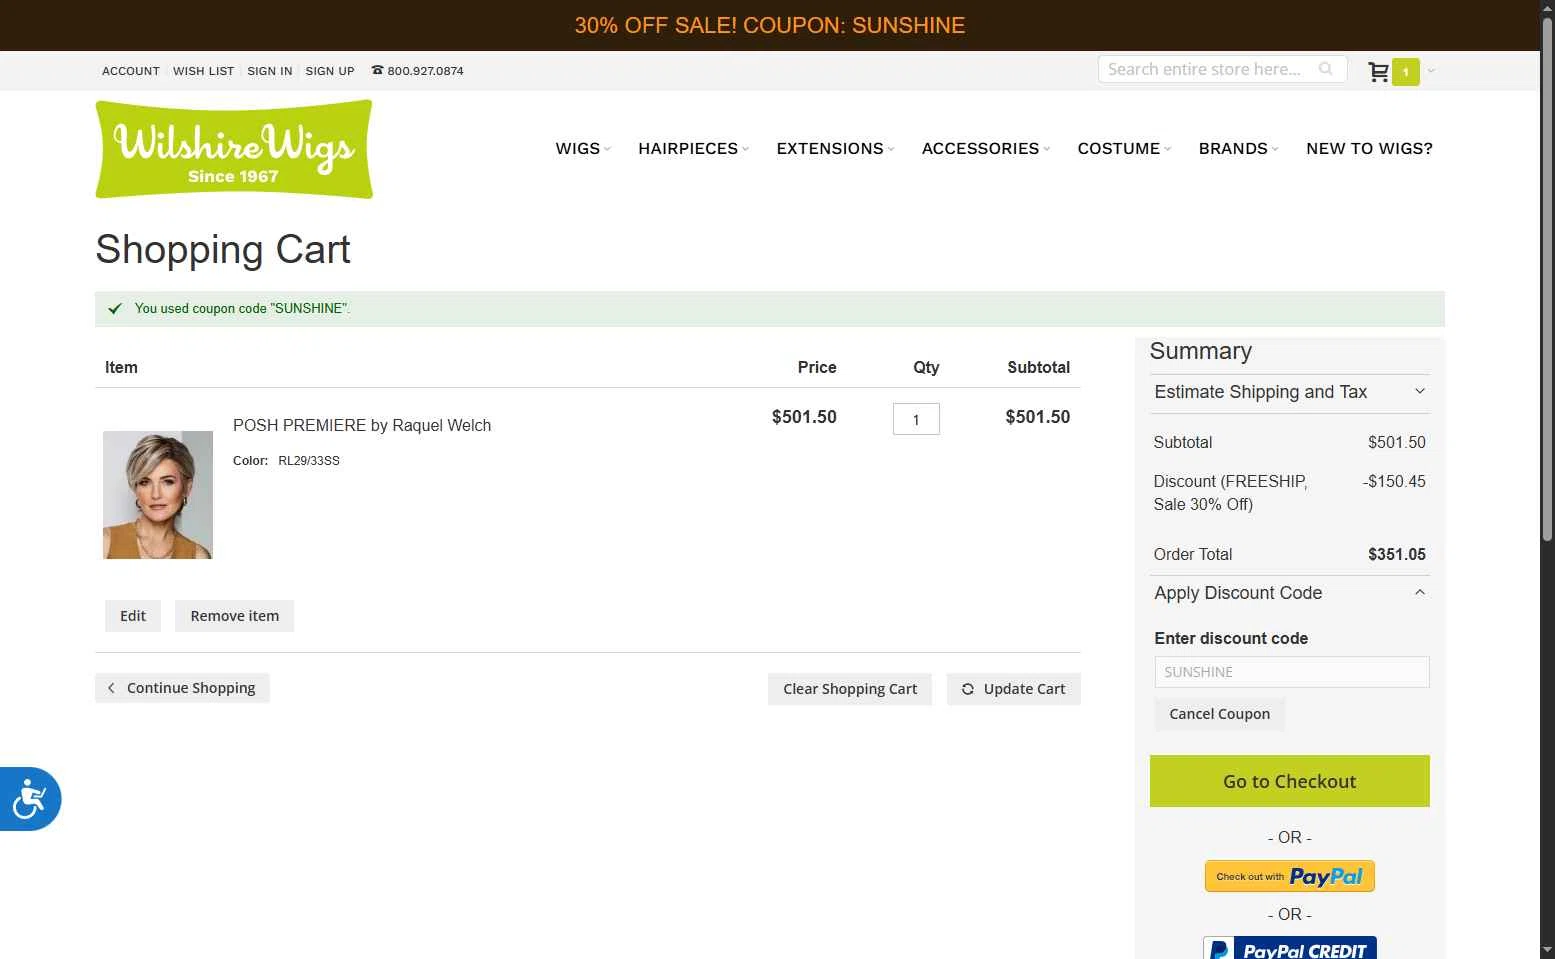Click the quantity input field

click(x=916, y=419)
